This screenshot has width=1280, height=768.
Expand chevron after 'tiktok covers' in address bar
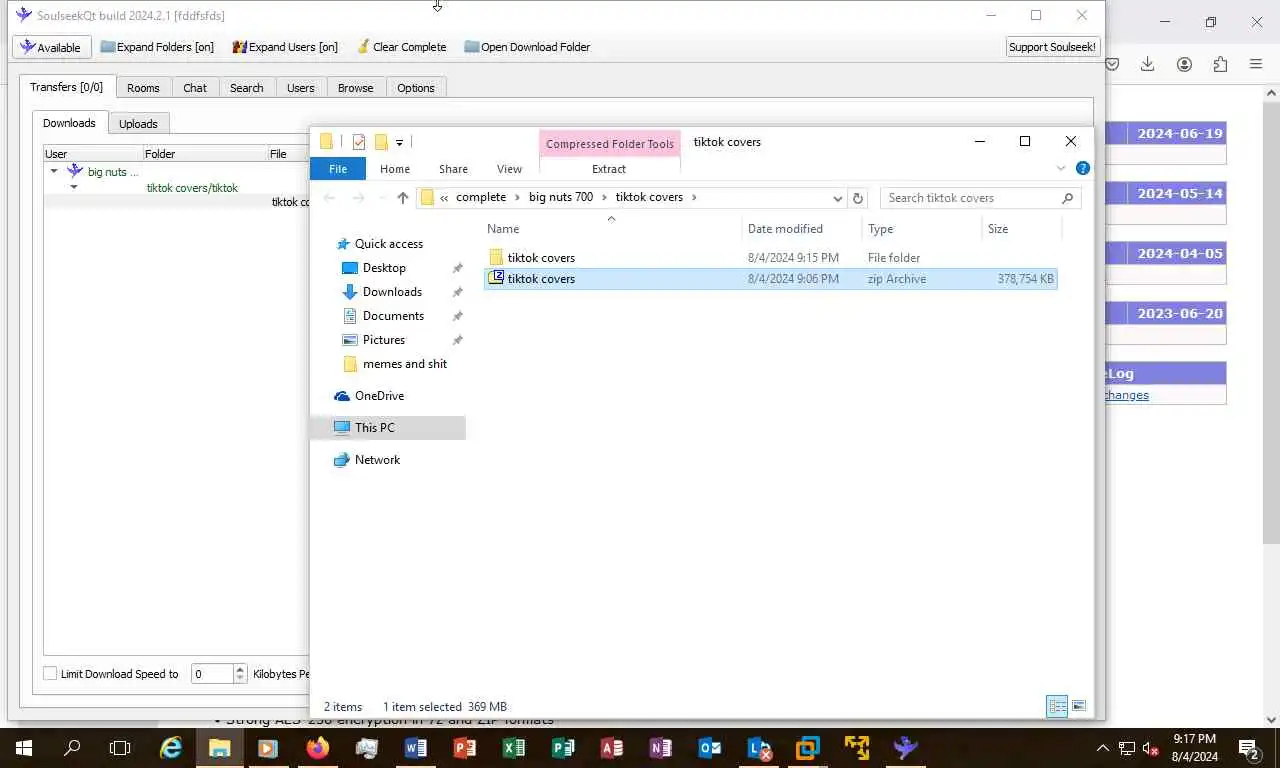coord(694,197)
